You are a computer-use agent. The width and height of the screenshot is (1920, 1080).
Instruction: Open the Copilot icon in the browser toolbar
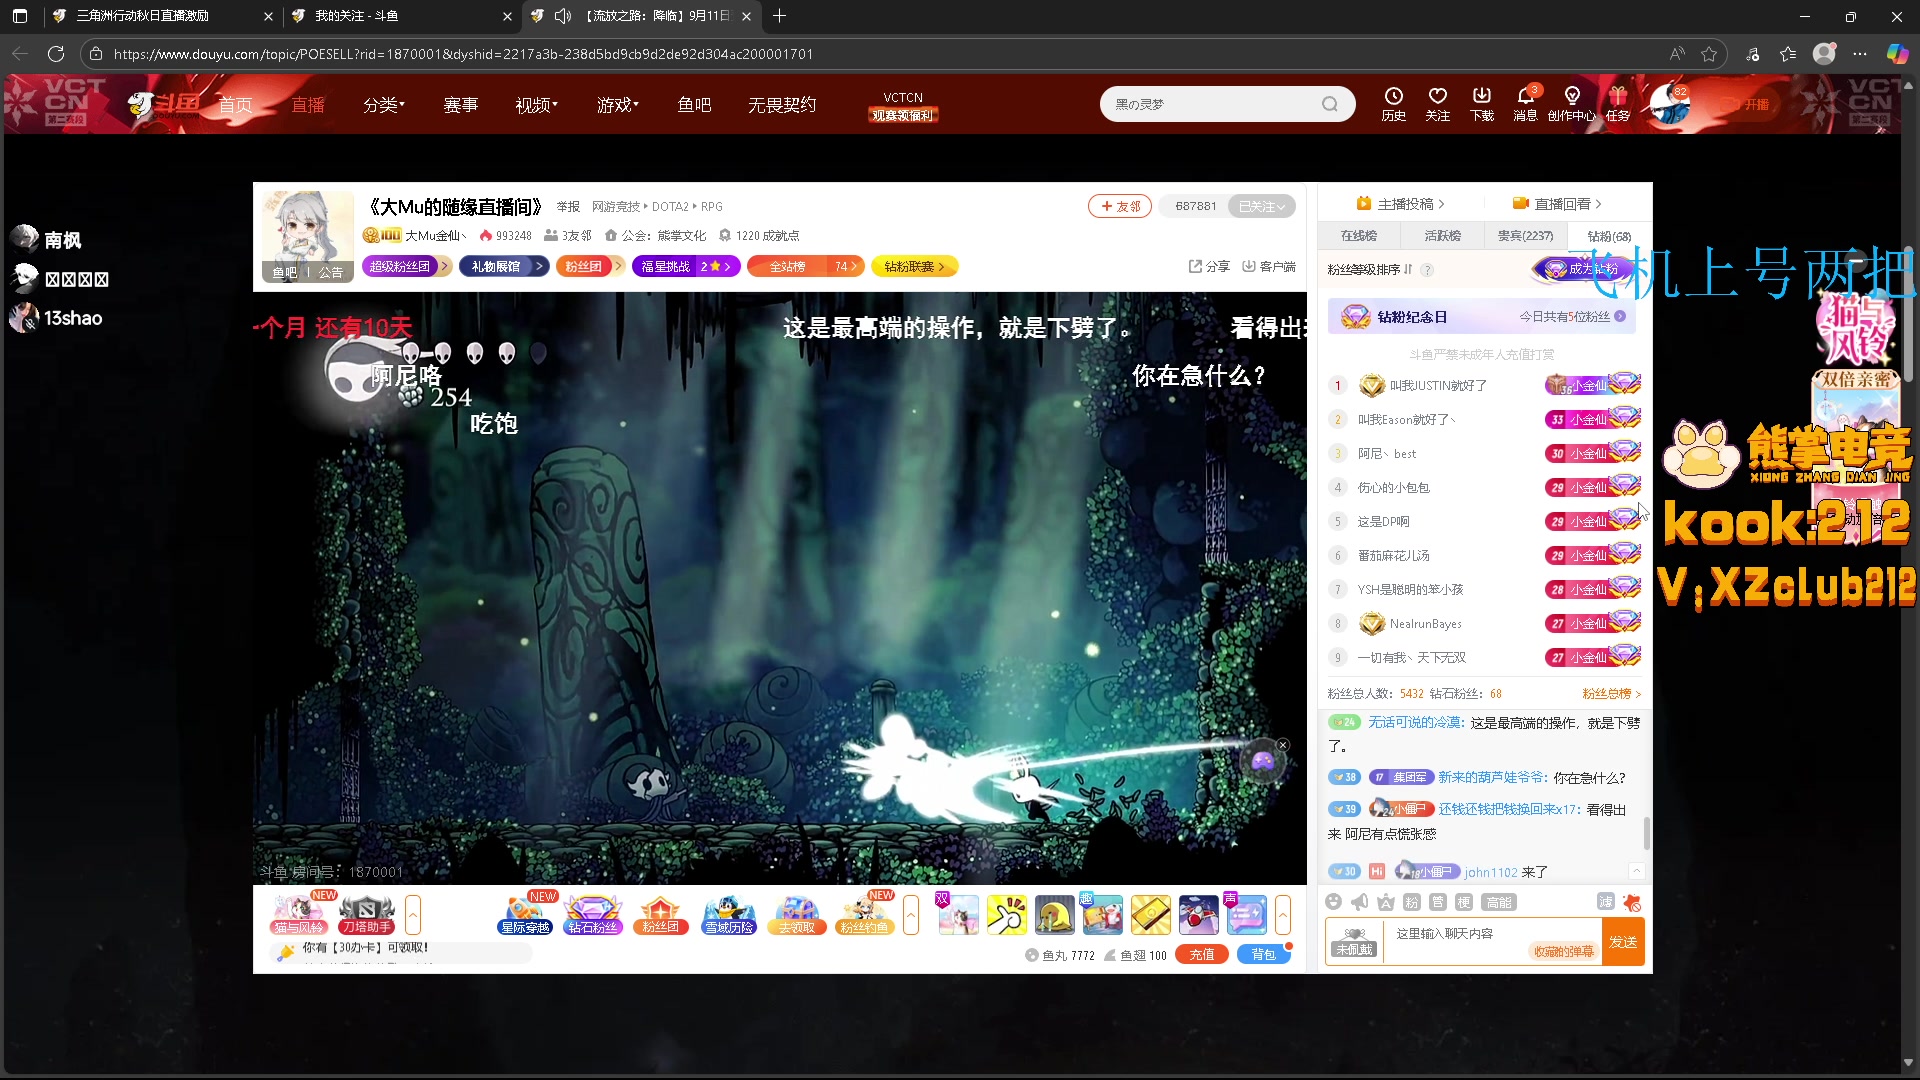click(x=1897, y=54)
